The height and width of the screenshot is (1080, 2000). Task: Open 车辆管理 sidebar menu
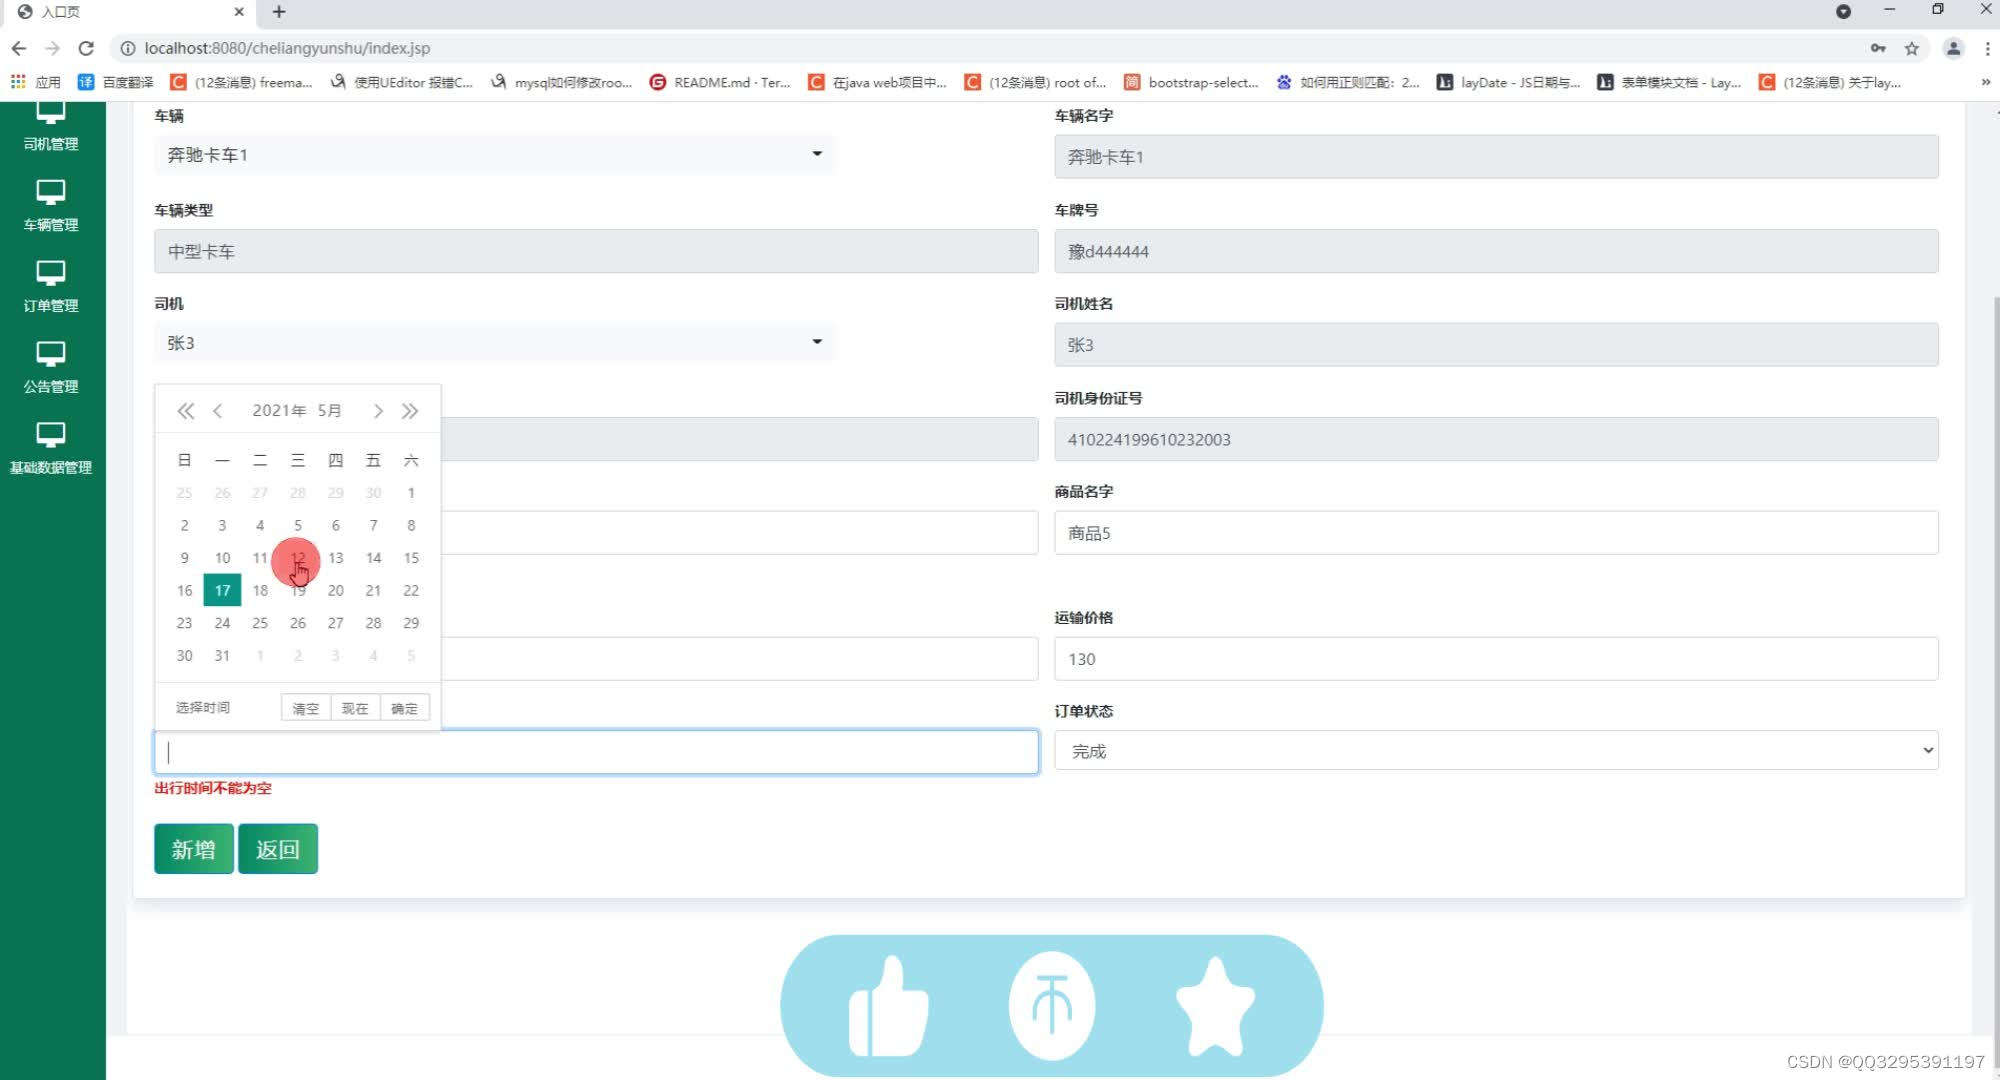(51, 207)
